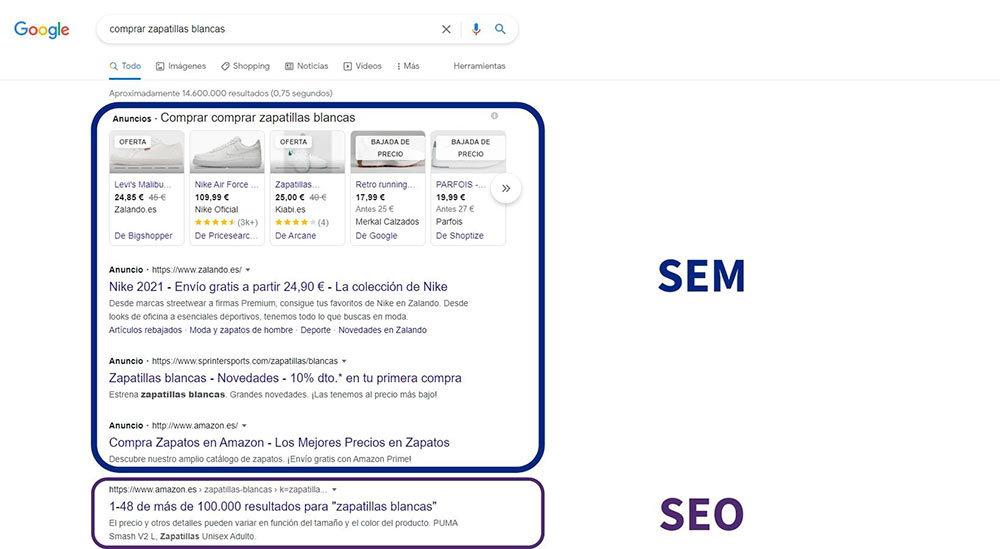Viewport: 1000px width, 549px height.
Task: Open the De Bigshopper link
Action: [143, 235]
